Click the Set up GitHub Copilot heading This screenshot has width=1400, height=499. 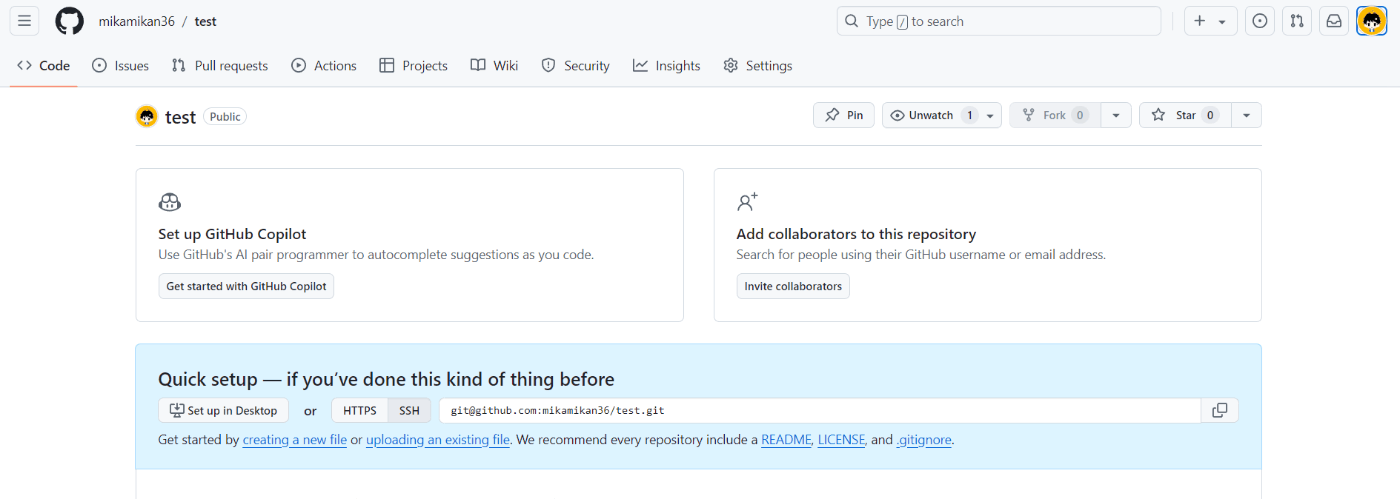pyautogui.click(x=232, y=234)
